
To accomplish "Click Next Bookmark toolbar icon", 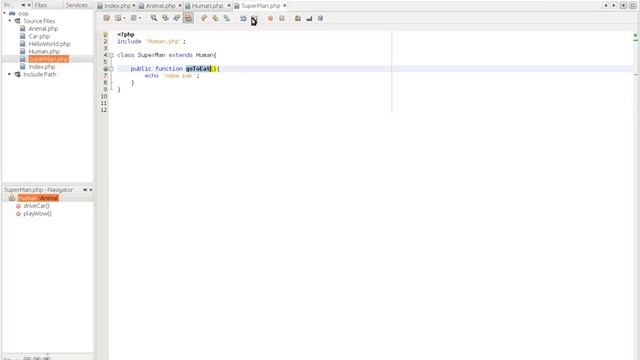I will click(x=216, y=18).
